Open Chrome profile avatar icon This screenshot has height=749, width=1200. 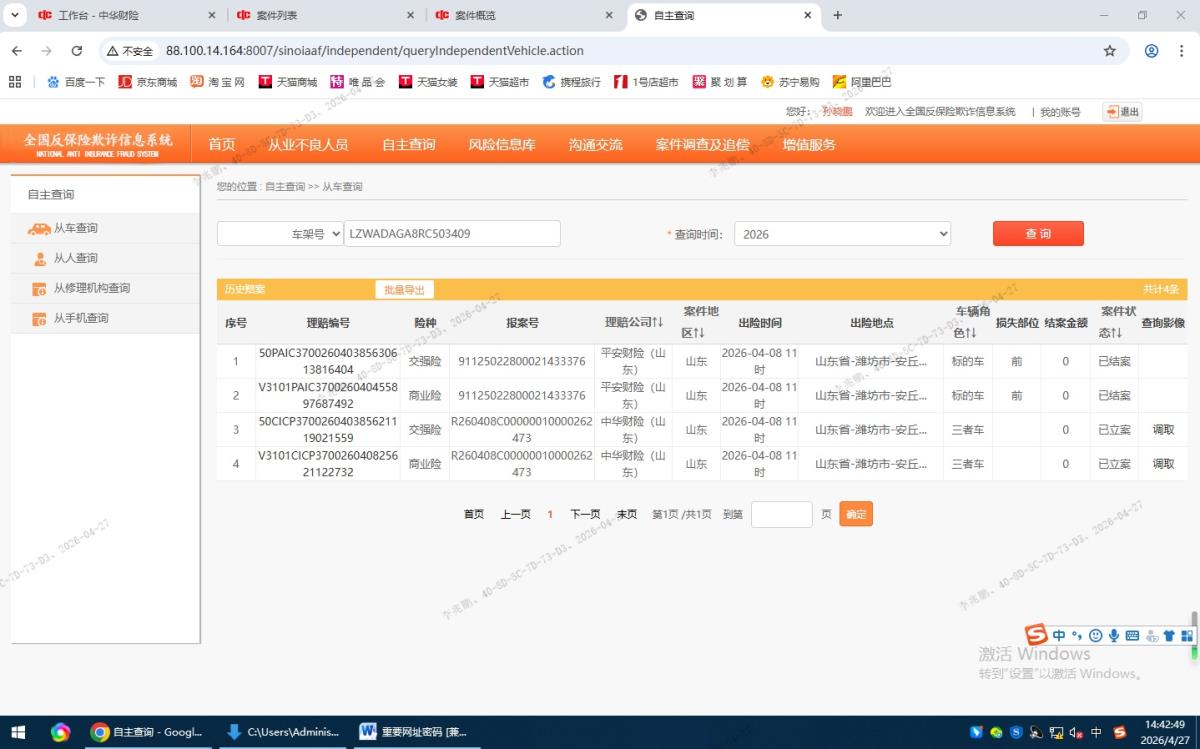click(x=1151, y=51)
